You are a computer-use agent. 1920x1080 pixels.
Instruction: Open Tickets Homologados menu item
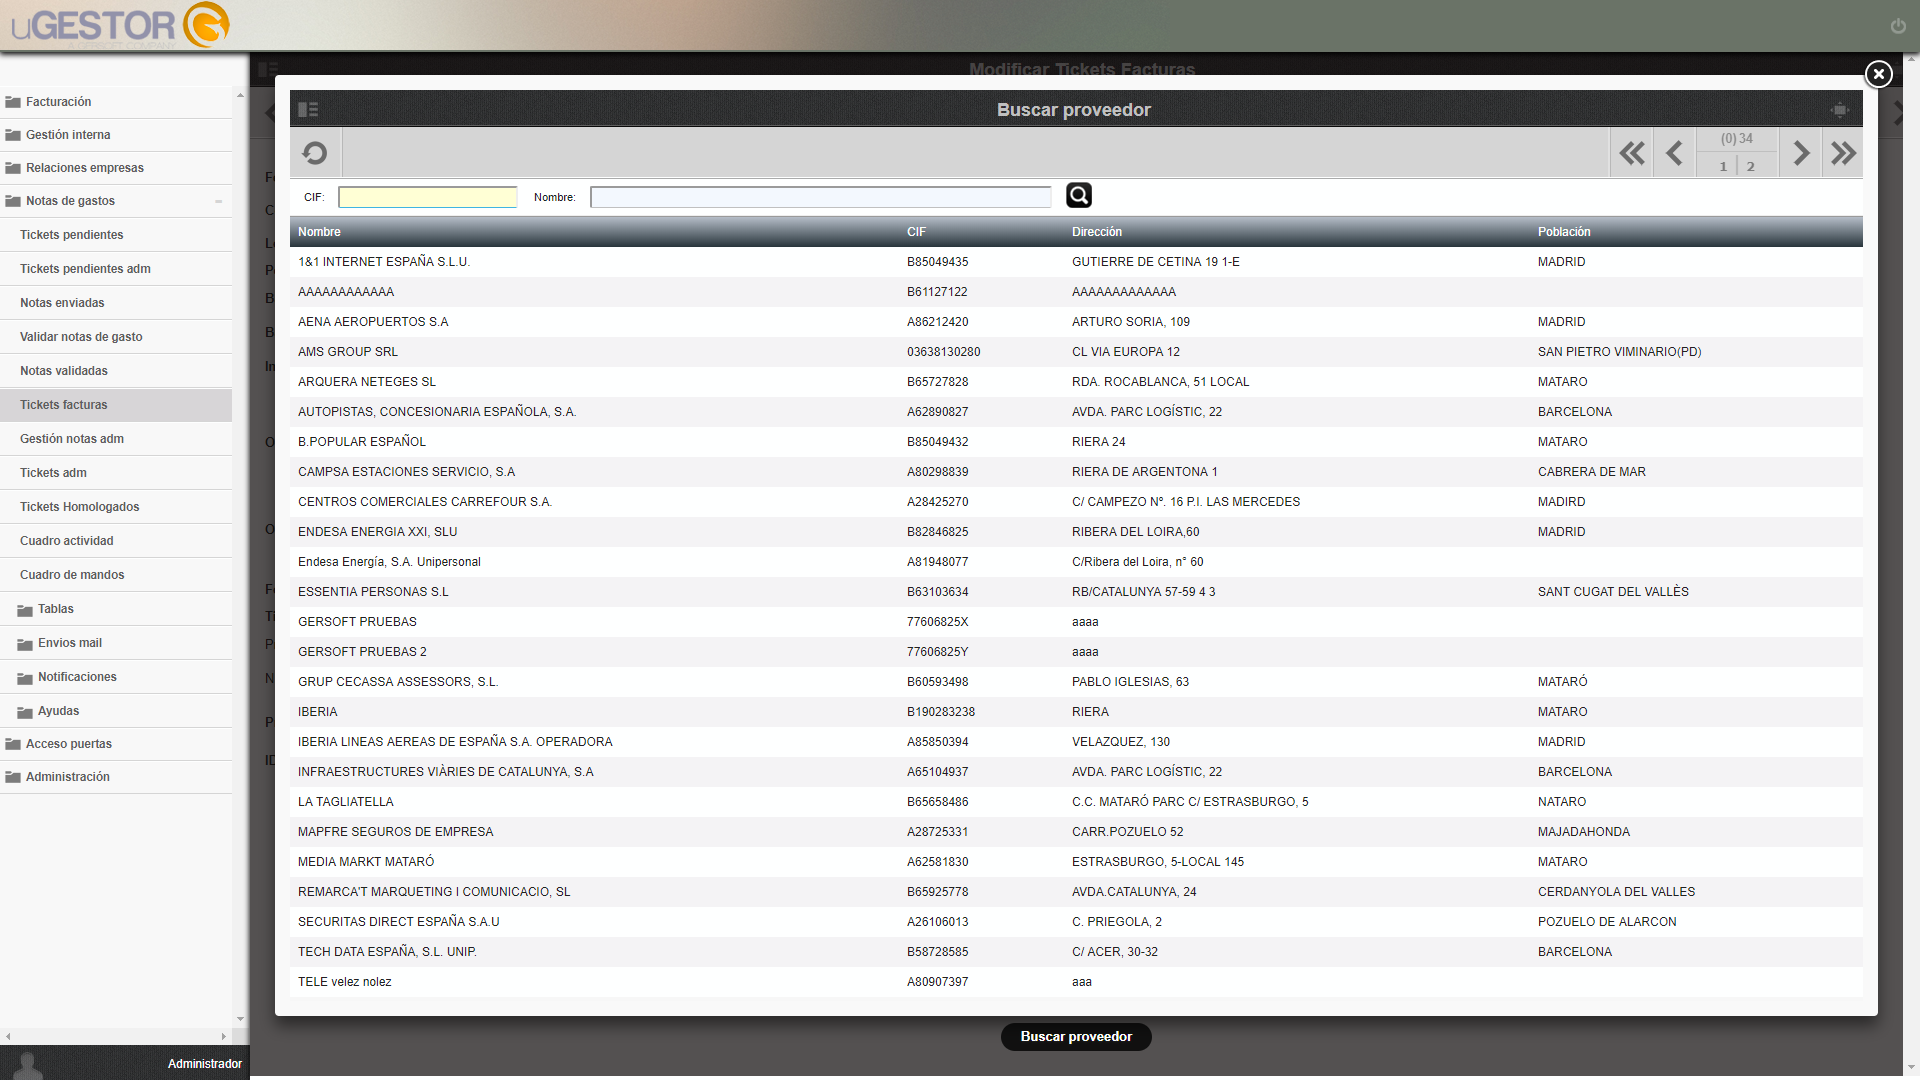(116, 507)
